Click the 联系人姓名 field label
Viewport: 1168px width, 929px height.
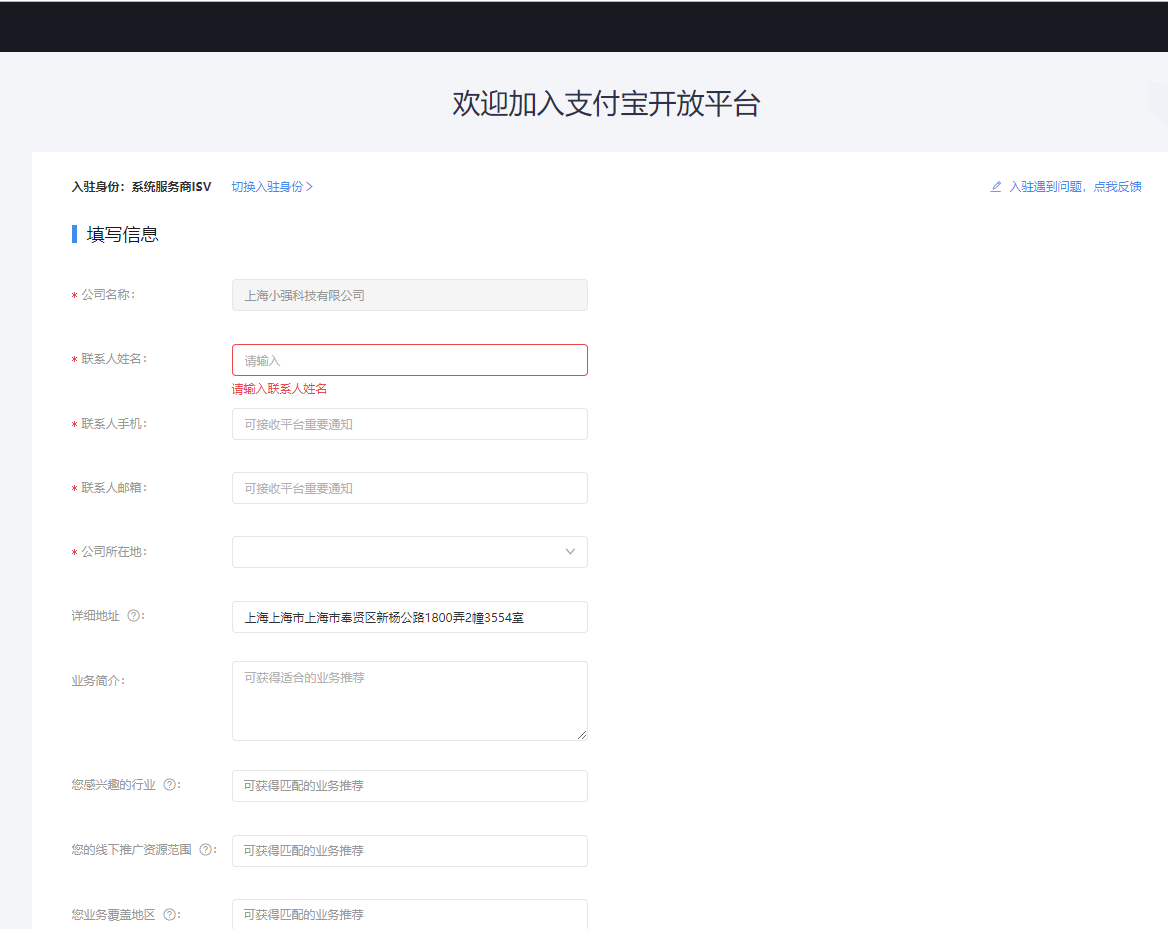(114, 358)
